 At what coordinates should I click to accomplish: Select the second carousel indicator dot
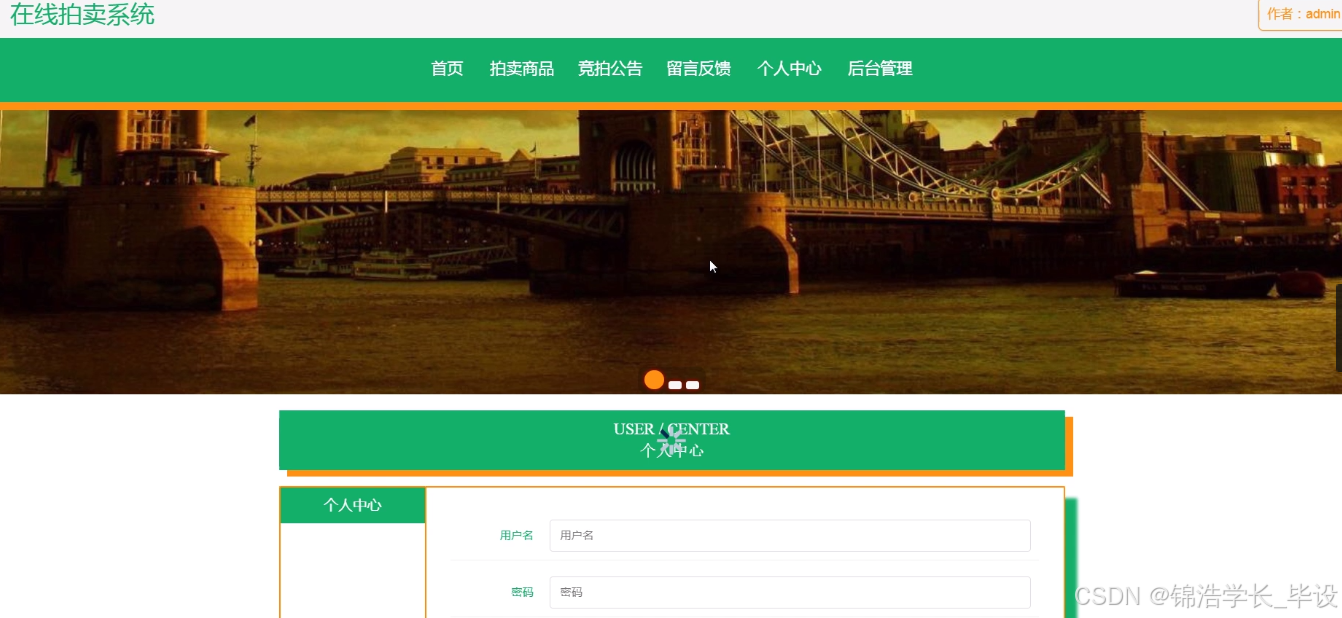tap(673, 383)
